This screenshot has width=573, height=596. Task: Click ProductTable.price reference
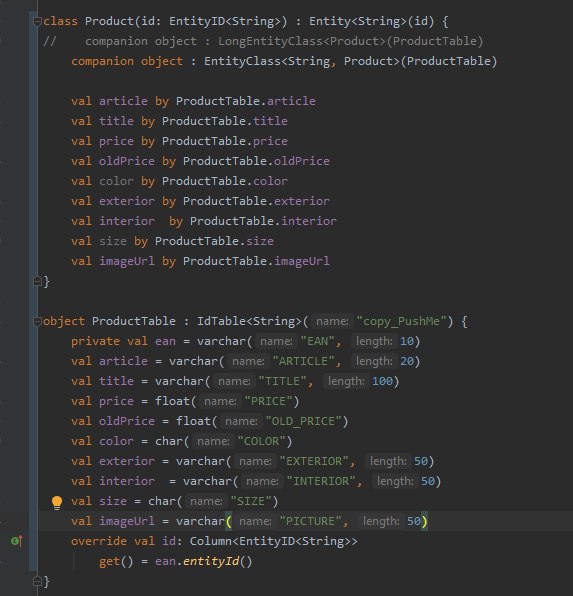(x=225, y=141)
